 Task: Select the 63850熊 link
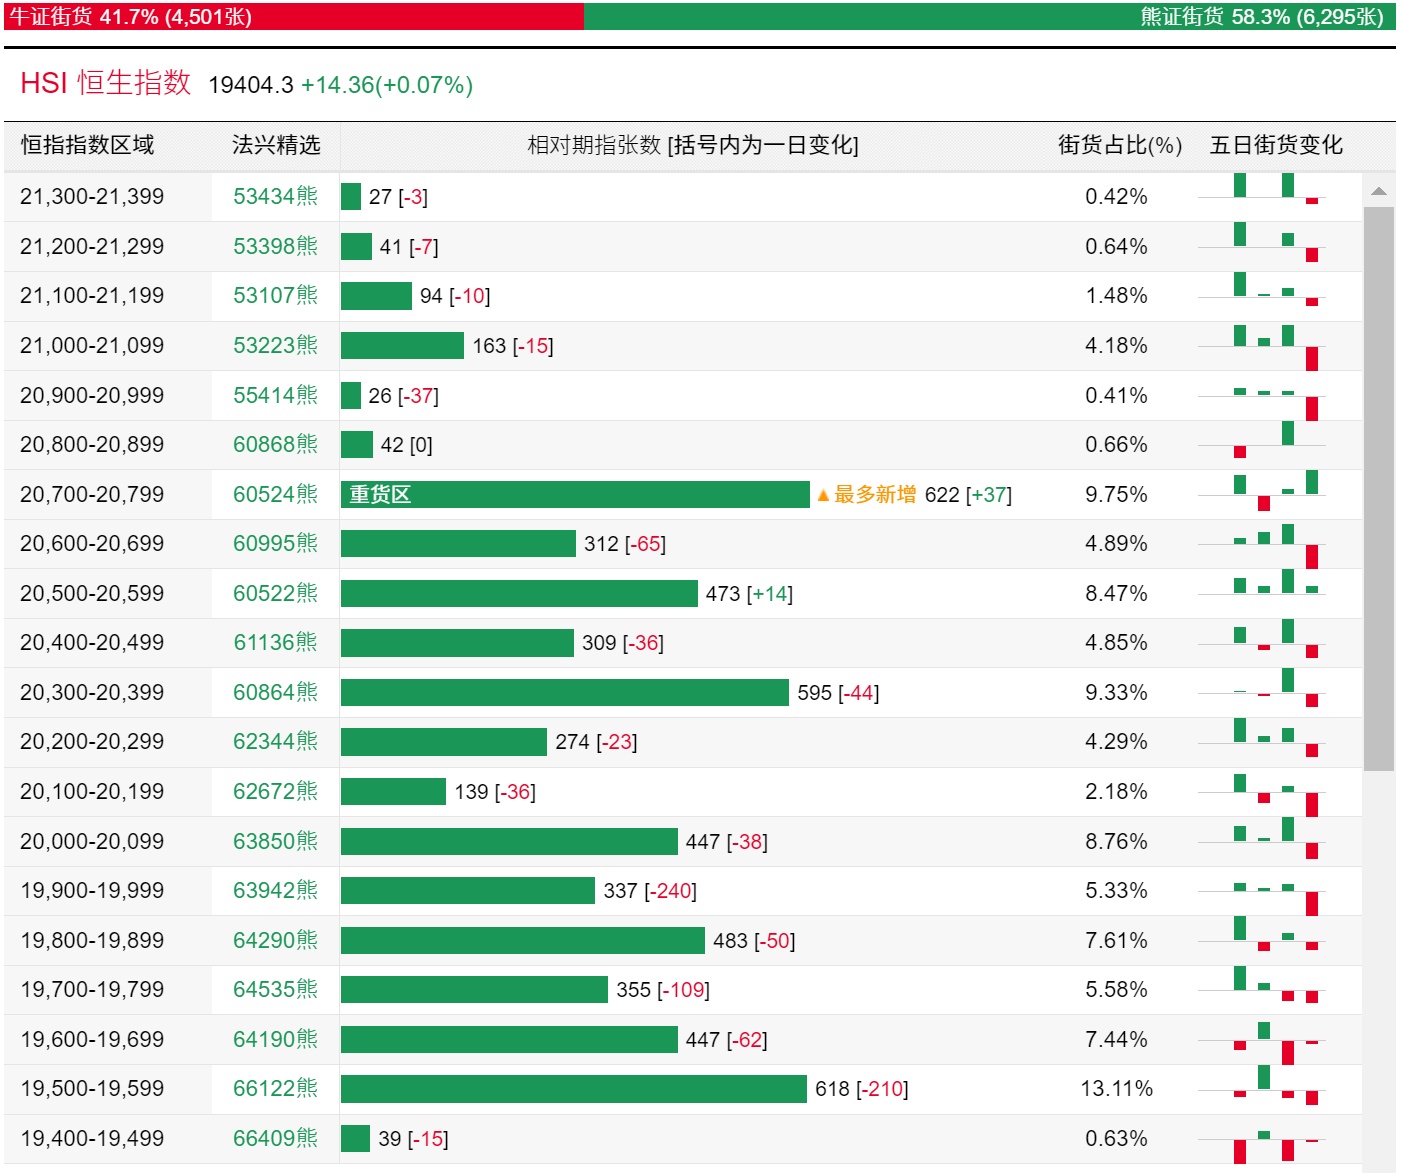coord(275,842)
